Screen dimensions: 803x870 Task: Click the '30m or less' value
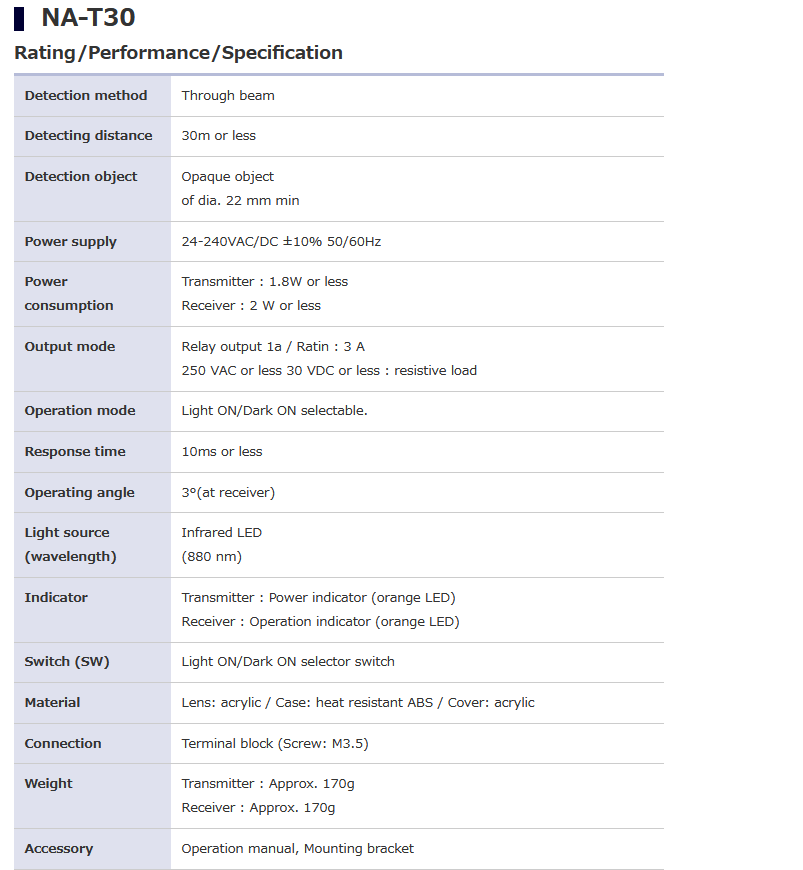(218, 136)
